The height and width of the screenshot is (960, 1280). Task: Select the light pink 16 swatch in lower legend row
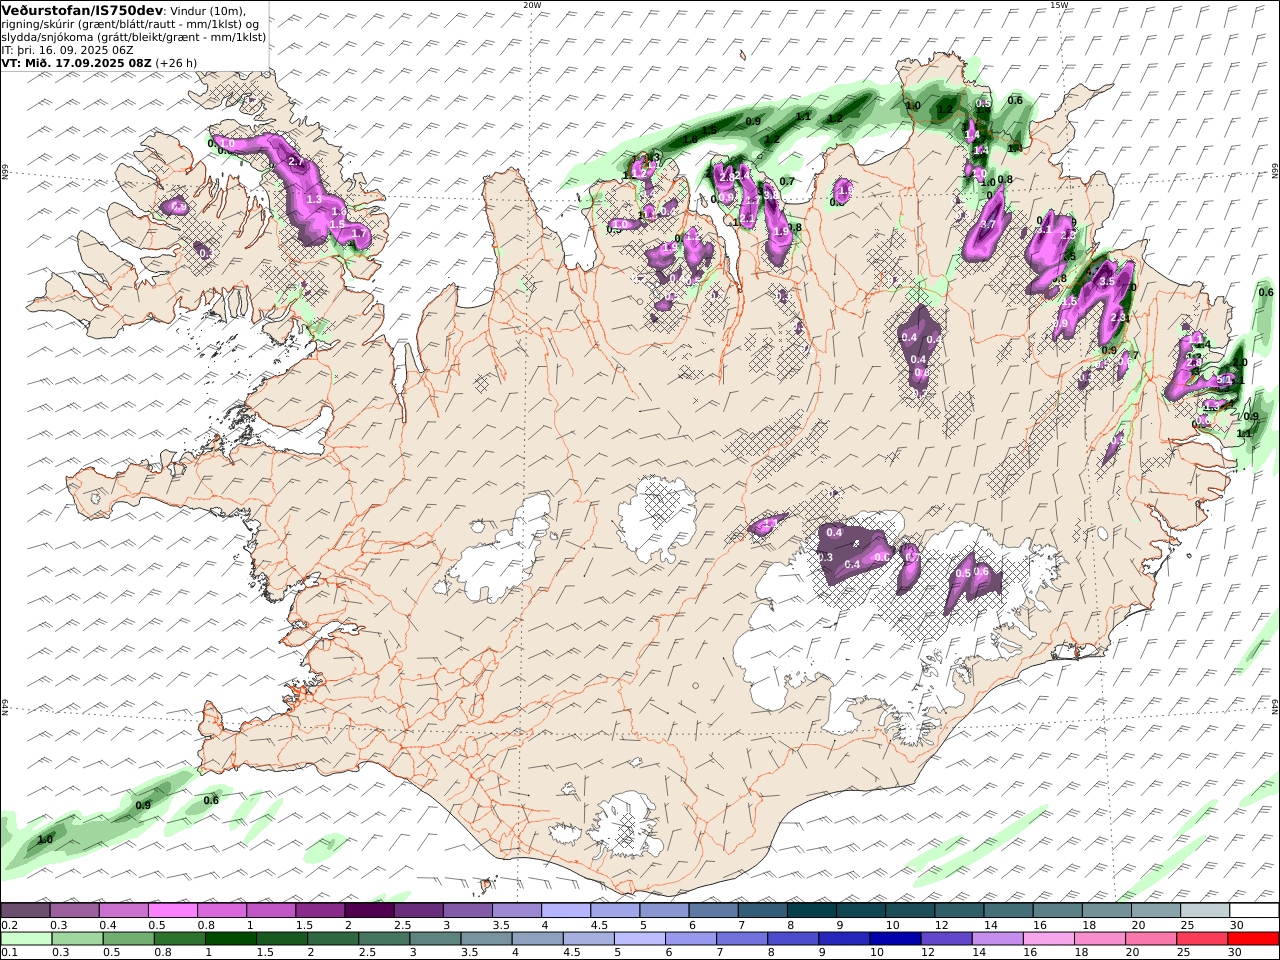point(1049,938)
